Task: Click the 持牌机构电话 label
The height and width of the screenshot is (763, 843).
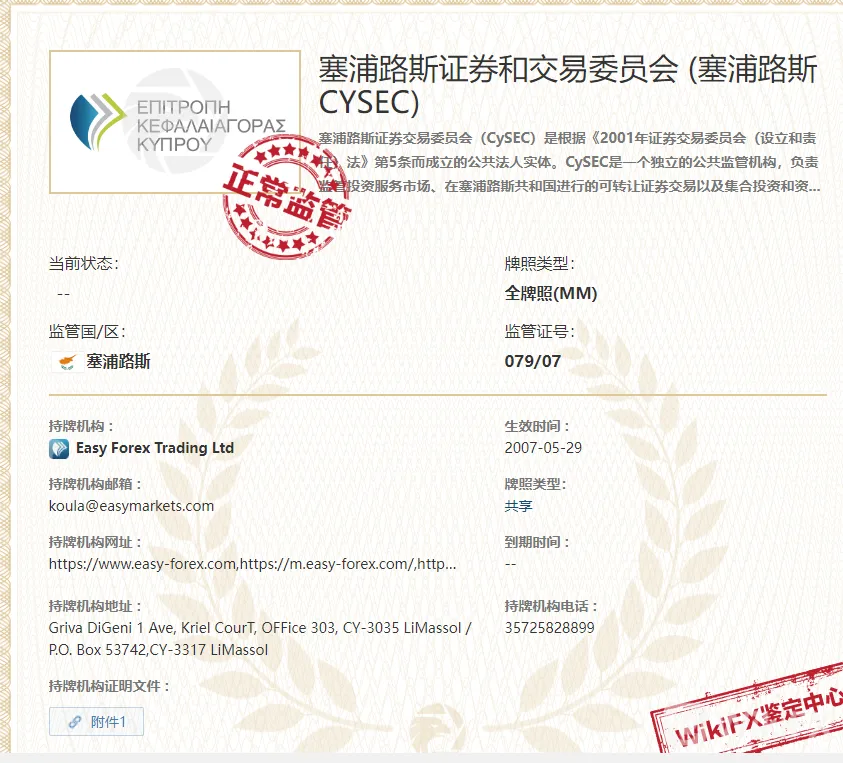Action: 551,606
